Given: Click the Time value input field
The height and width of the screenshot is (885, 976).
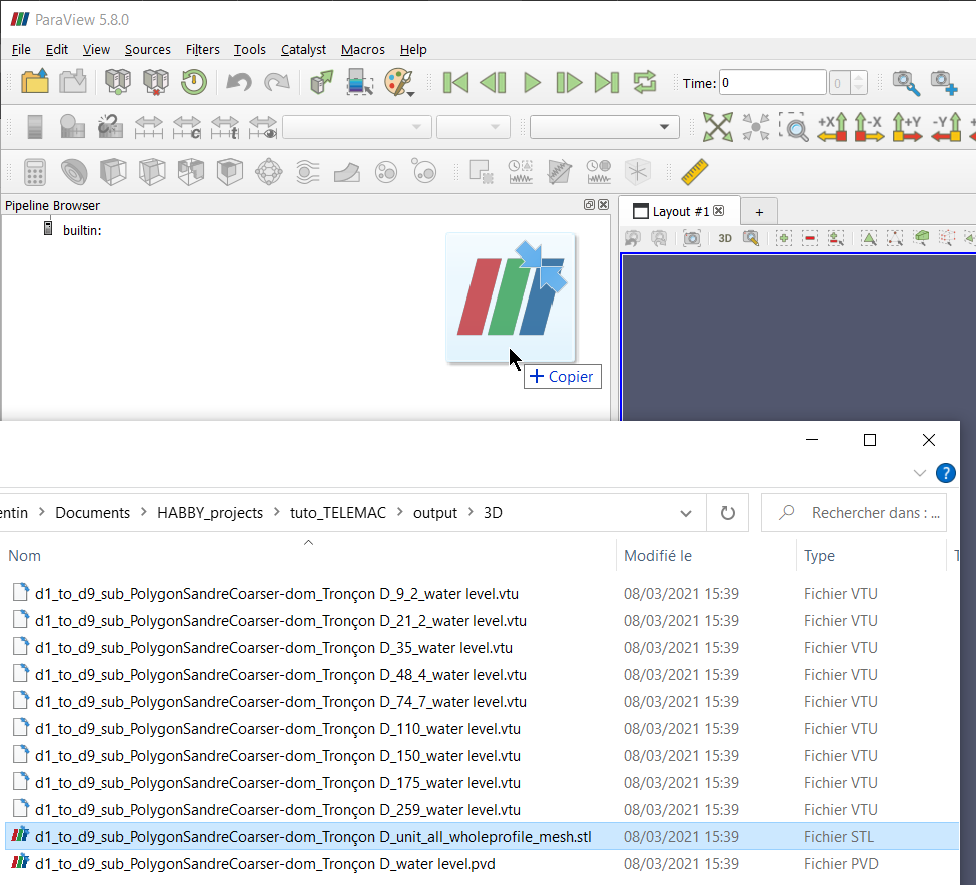Looking at the screenshot, I should pyautogui.click(x=772, y=83).
